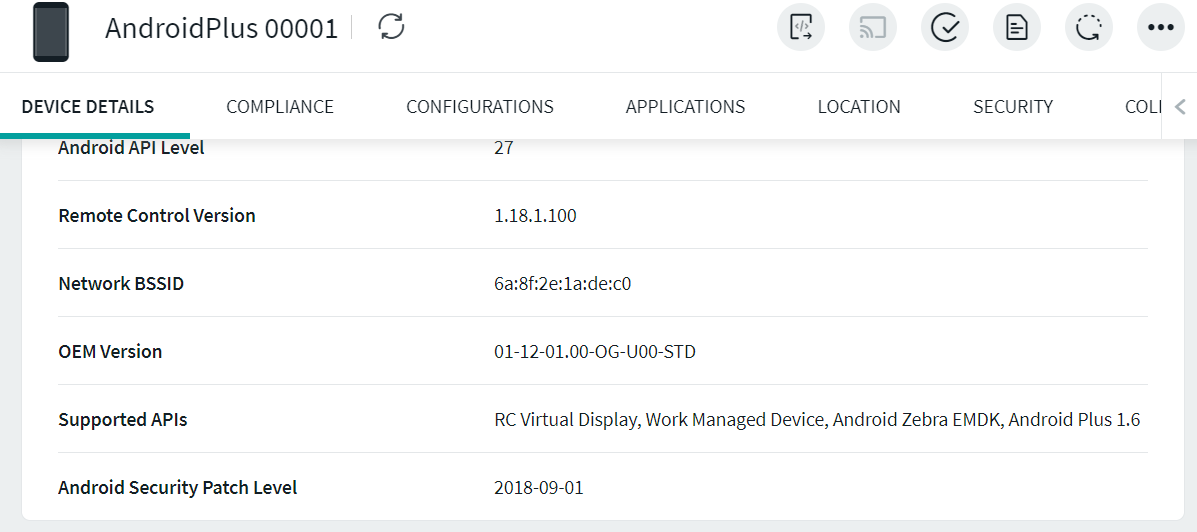Click the phone device thumbnail icon
Screen dimensions: 1197x532
coord(51,31)
